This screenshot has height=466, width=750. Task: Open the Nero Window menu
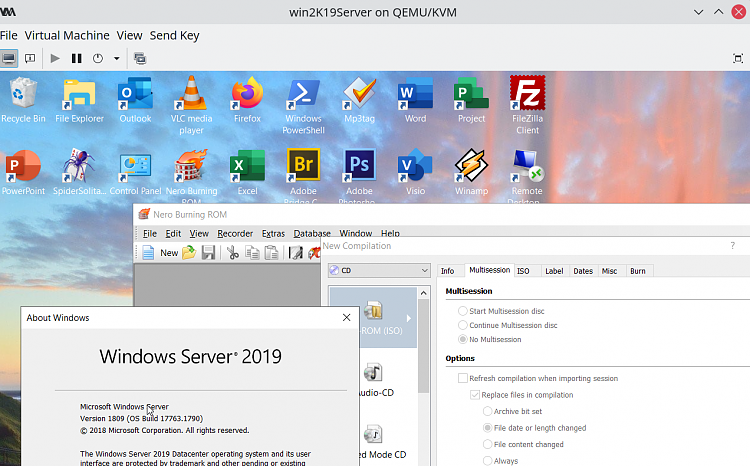coord(356,233)
